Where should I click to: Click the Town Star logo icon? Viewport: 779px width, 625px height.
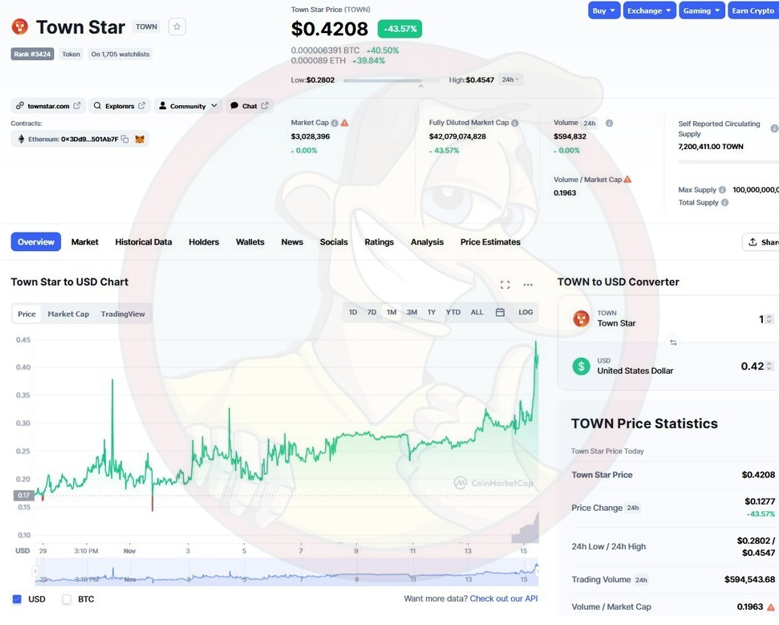(20, 27)
